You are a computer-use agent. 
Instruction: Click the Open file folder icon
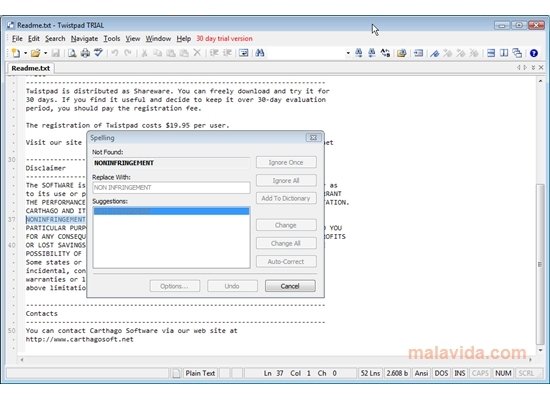(x=35, y=53)
